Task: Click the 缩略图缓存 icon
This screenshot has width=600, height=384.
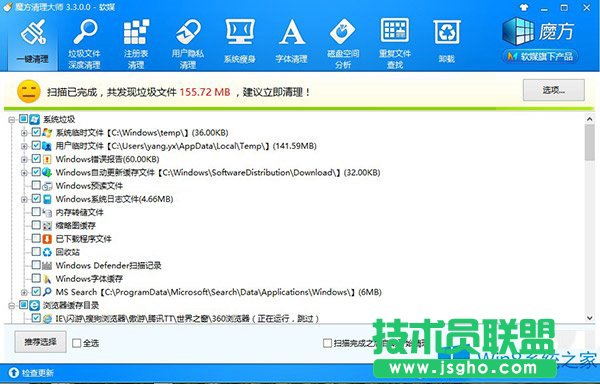Action: click(x=47, y=226)
